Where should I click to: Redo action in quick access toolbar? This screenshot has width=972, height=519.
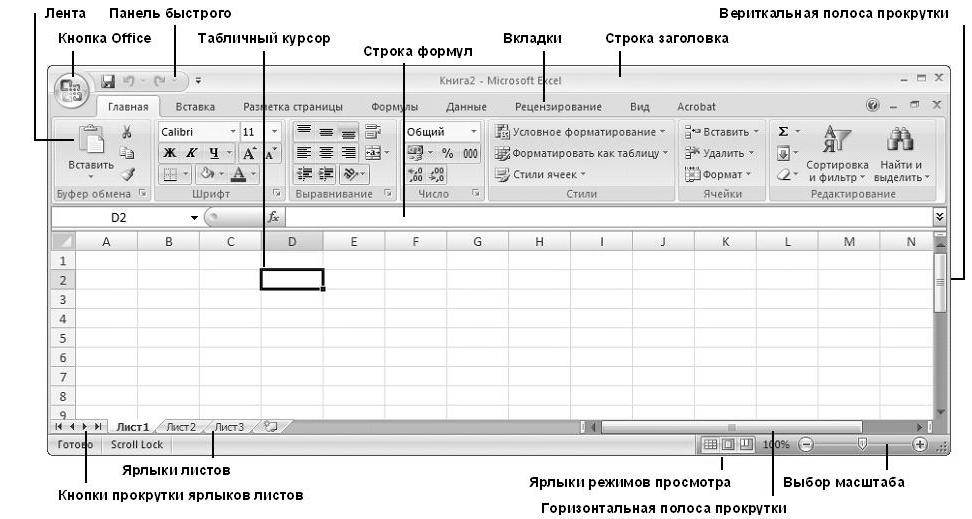pyautogui.click(x=160, y=81)
